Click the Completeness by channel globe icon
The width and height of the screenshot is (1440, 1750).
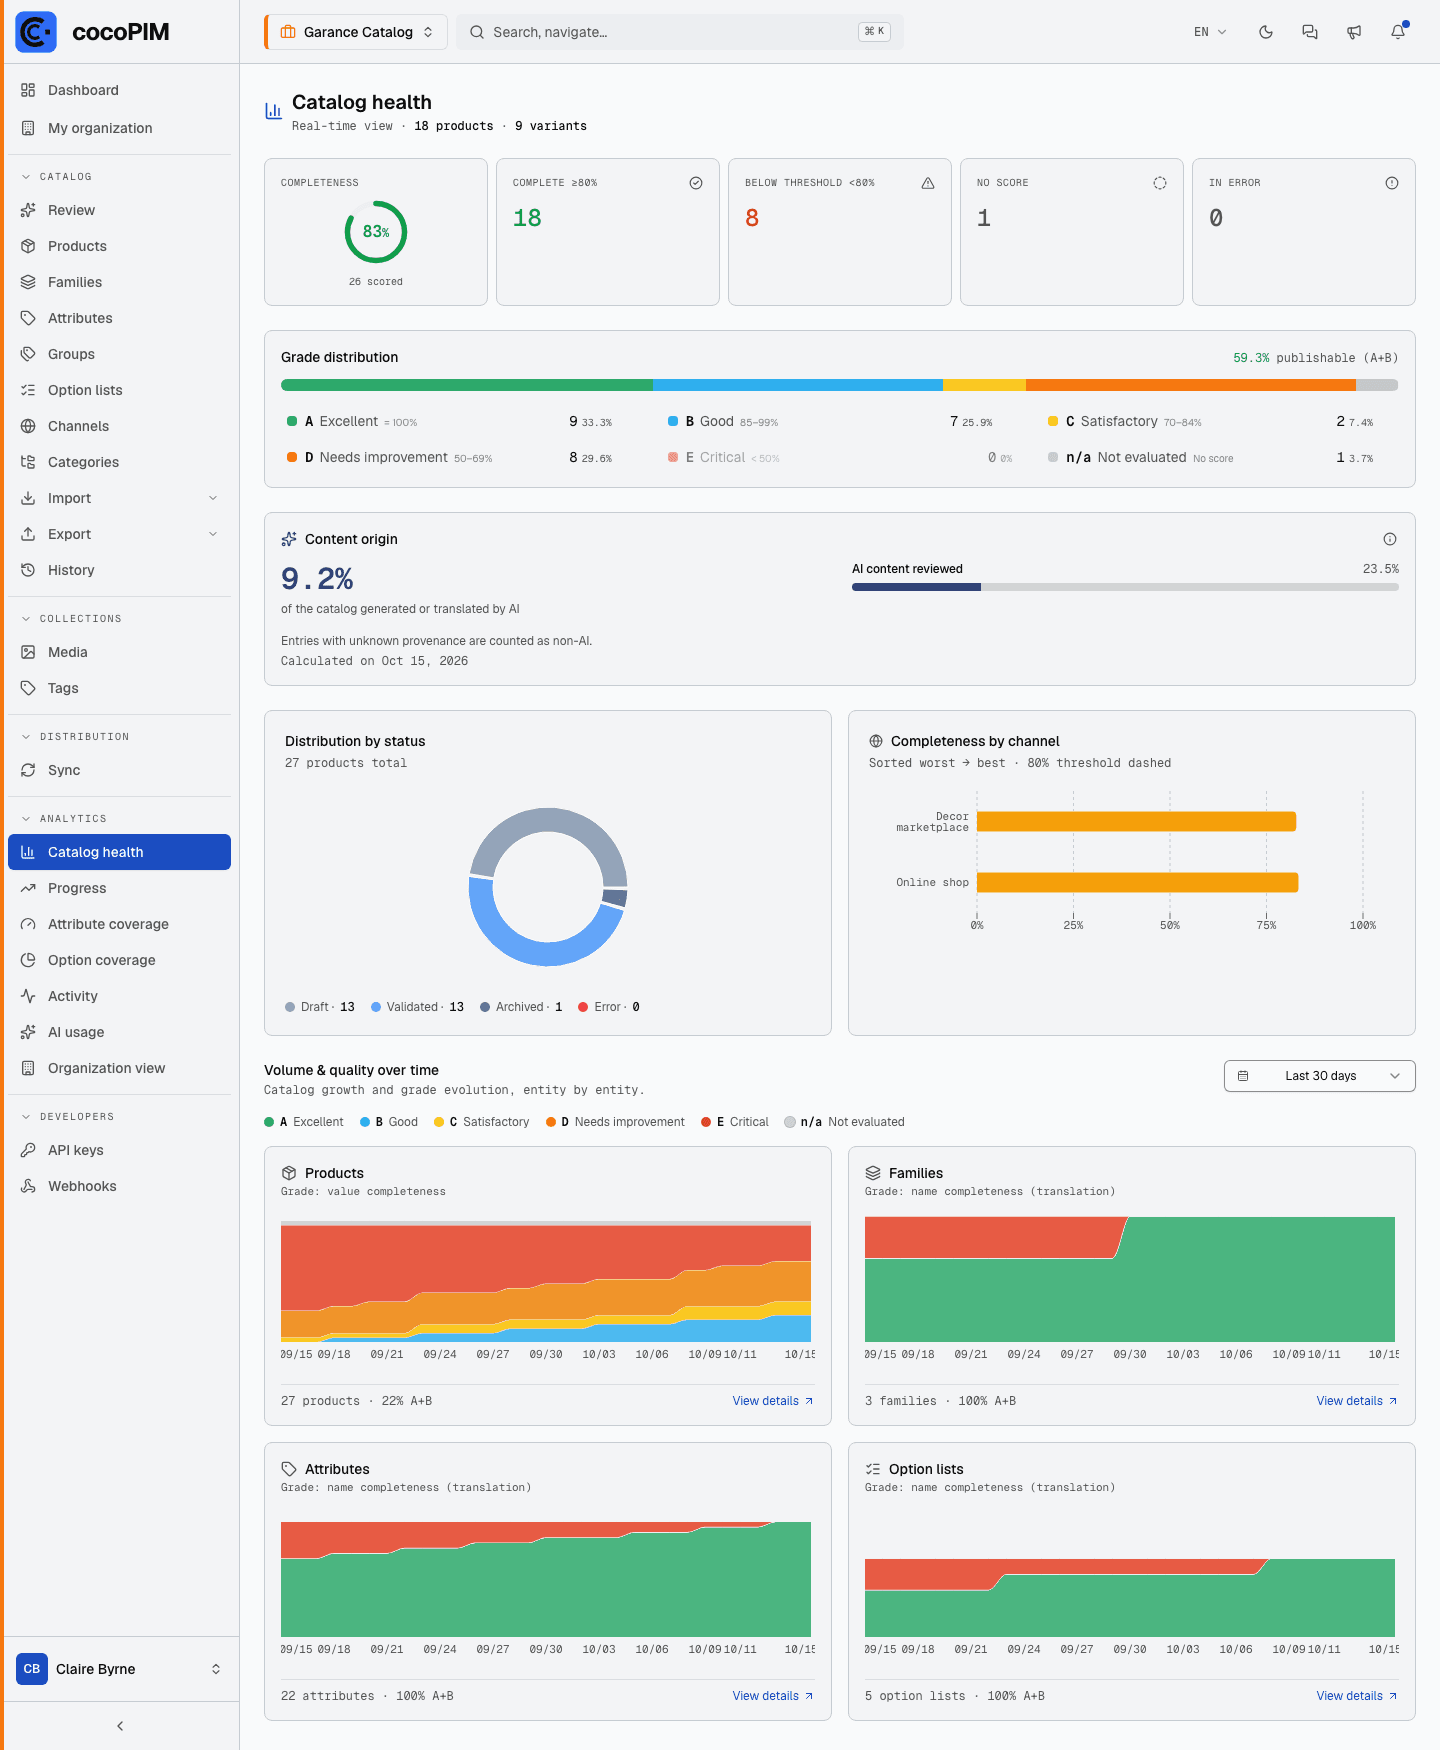(876, 741)
